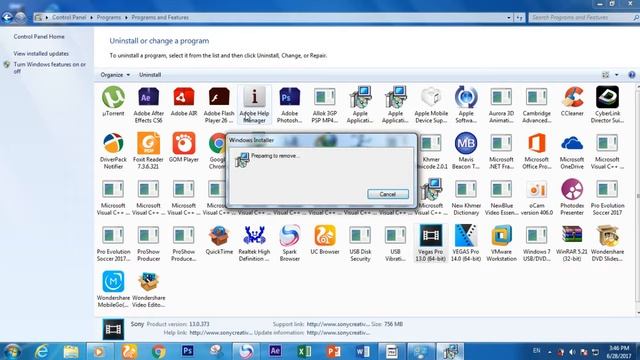The height and width of the screenshot is (360, 640).
Task: Select CyberLink Director Suite entry
Action: click(607, 104)
